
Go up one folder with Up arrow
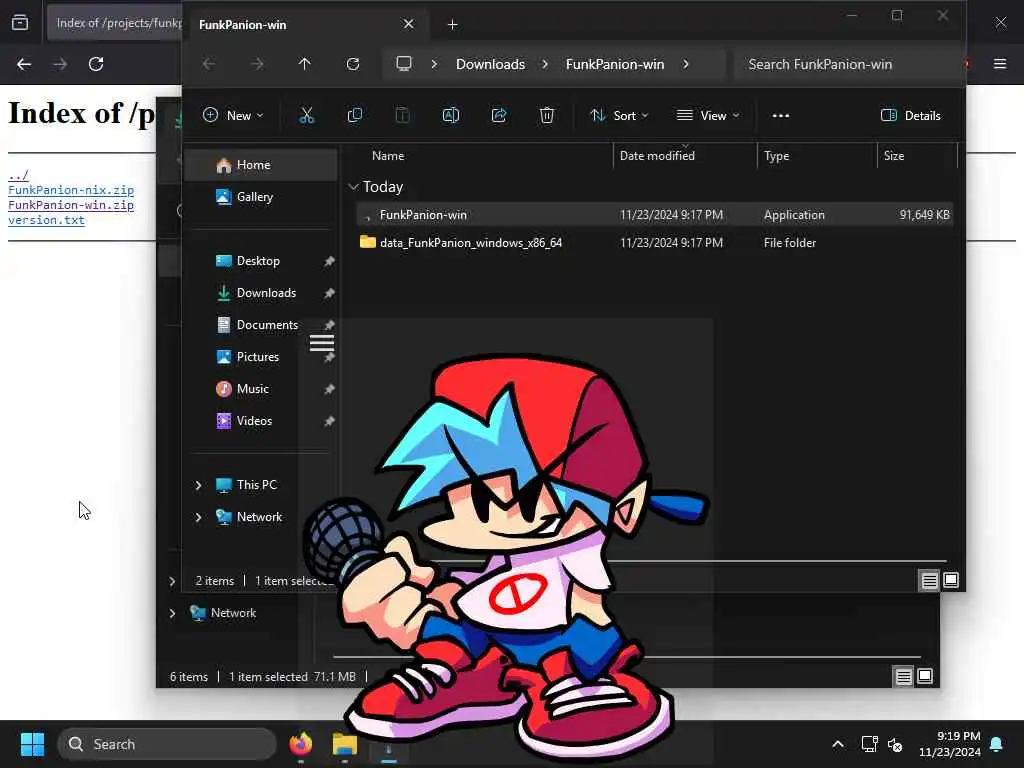pyautogui.click(x=304, y=64)
